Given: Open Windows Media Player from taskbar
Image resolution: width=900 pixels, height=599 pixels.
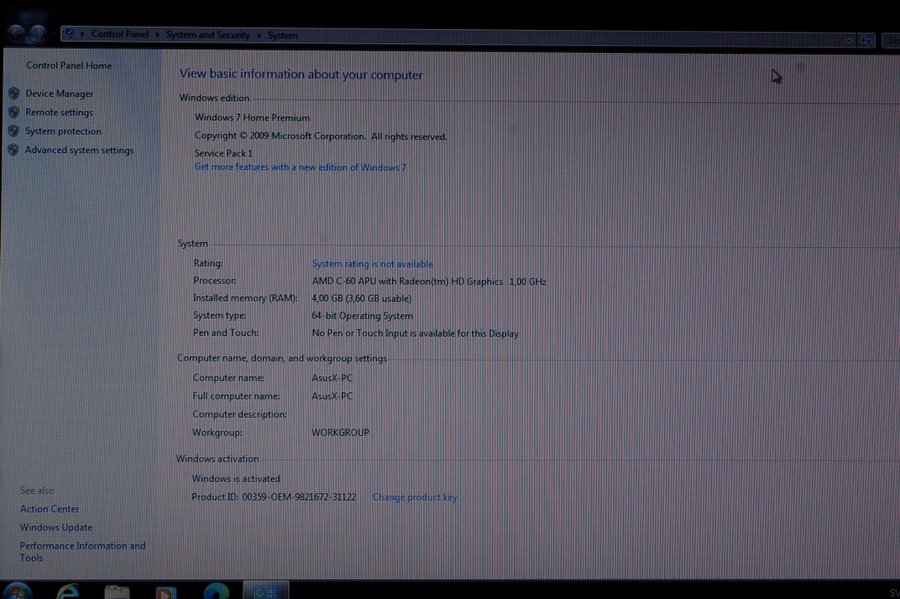Looking at the screenshot, I should click(x=166, y=590).
